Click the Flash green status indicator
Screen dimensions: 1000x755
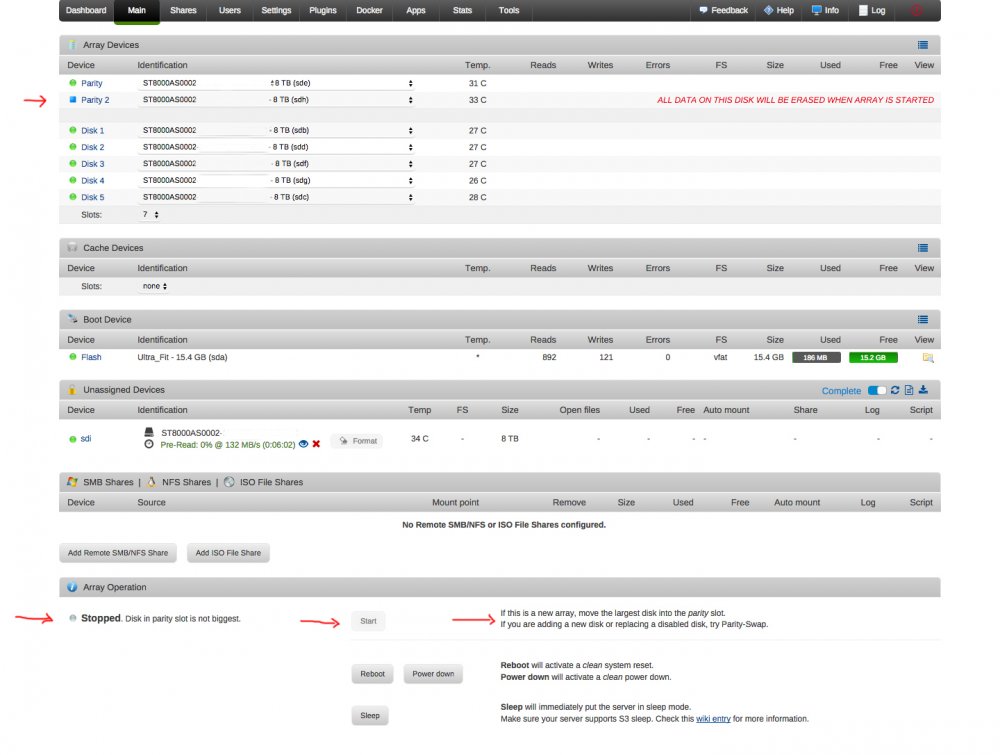click(x=73, y=357)
